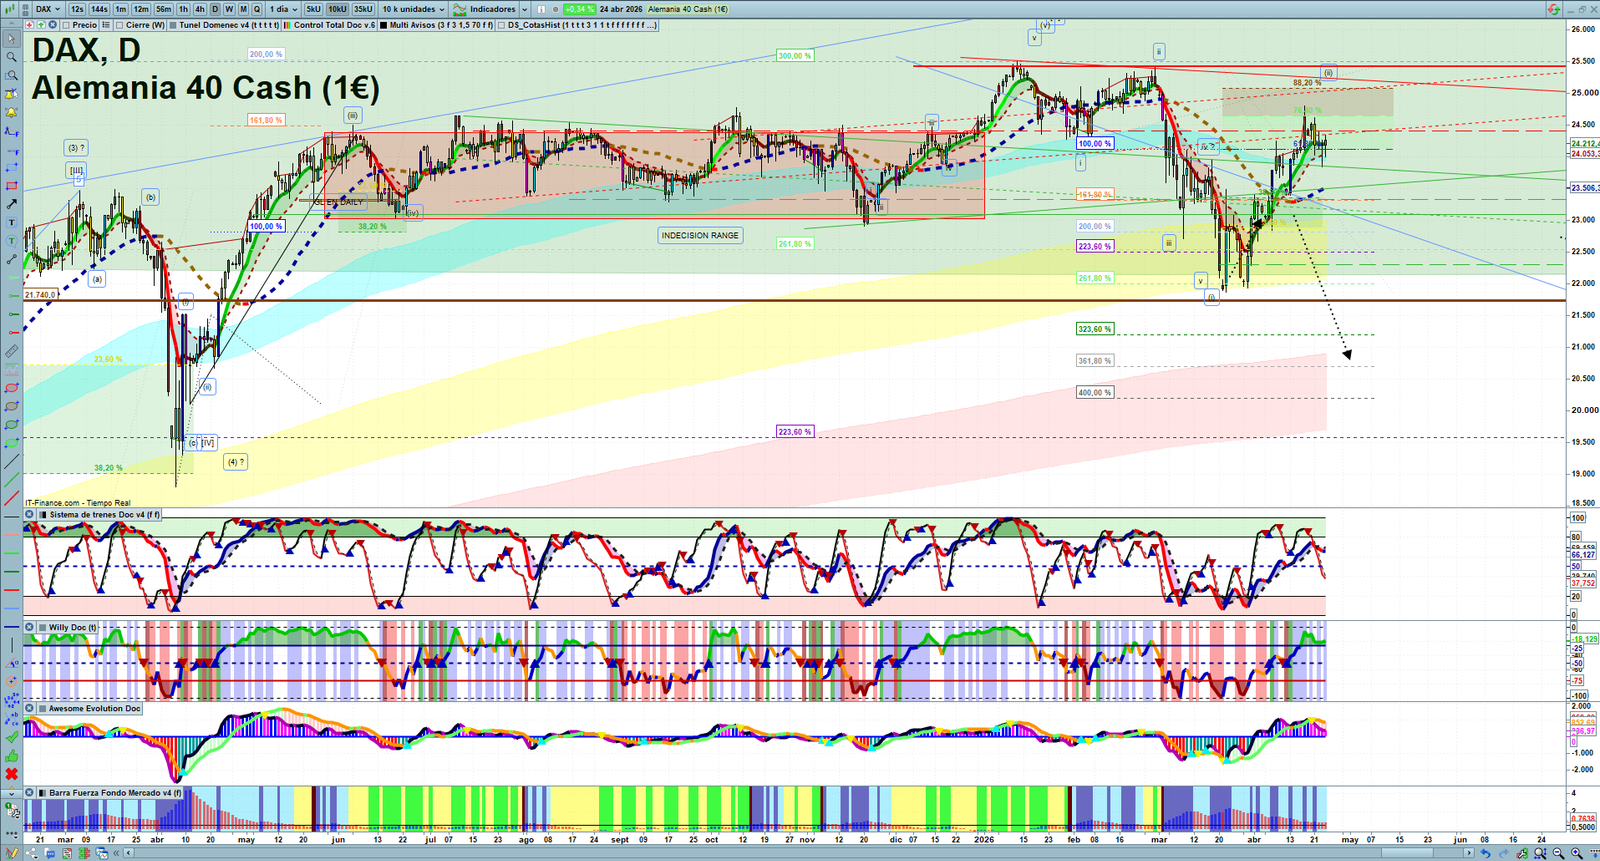Expand the Indicadores dropdown arrow
The height and width of the screenshot is (861, 1600).
coord(524,9)
